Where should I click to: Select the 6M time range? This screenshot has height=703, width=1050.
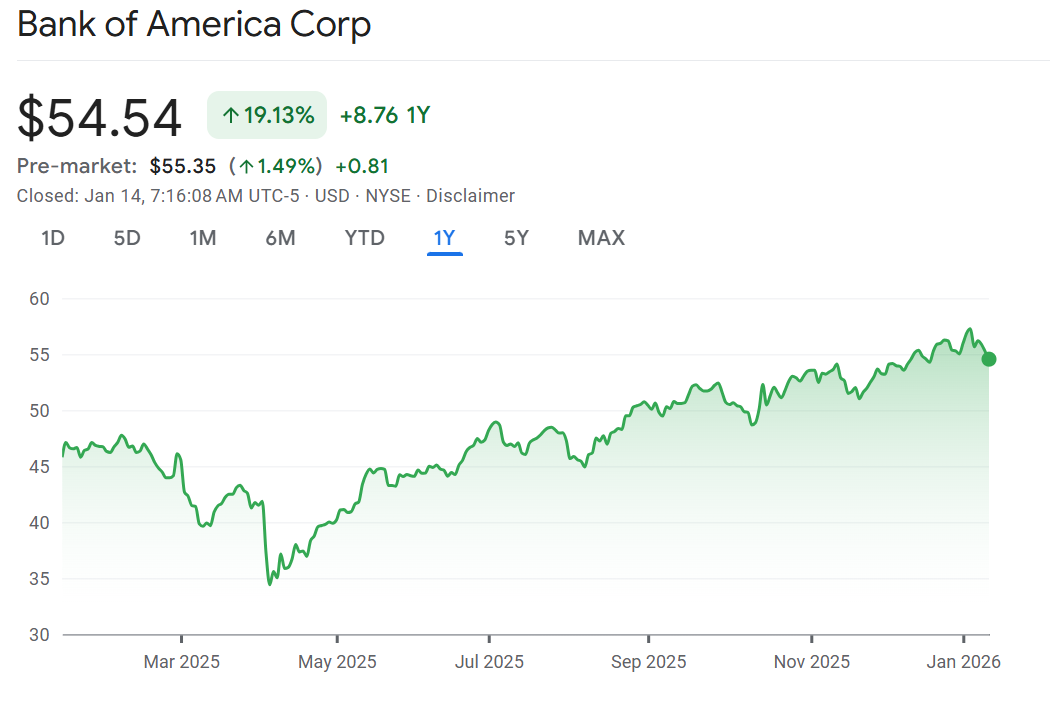(281, 238)
